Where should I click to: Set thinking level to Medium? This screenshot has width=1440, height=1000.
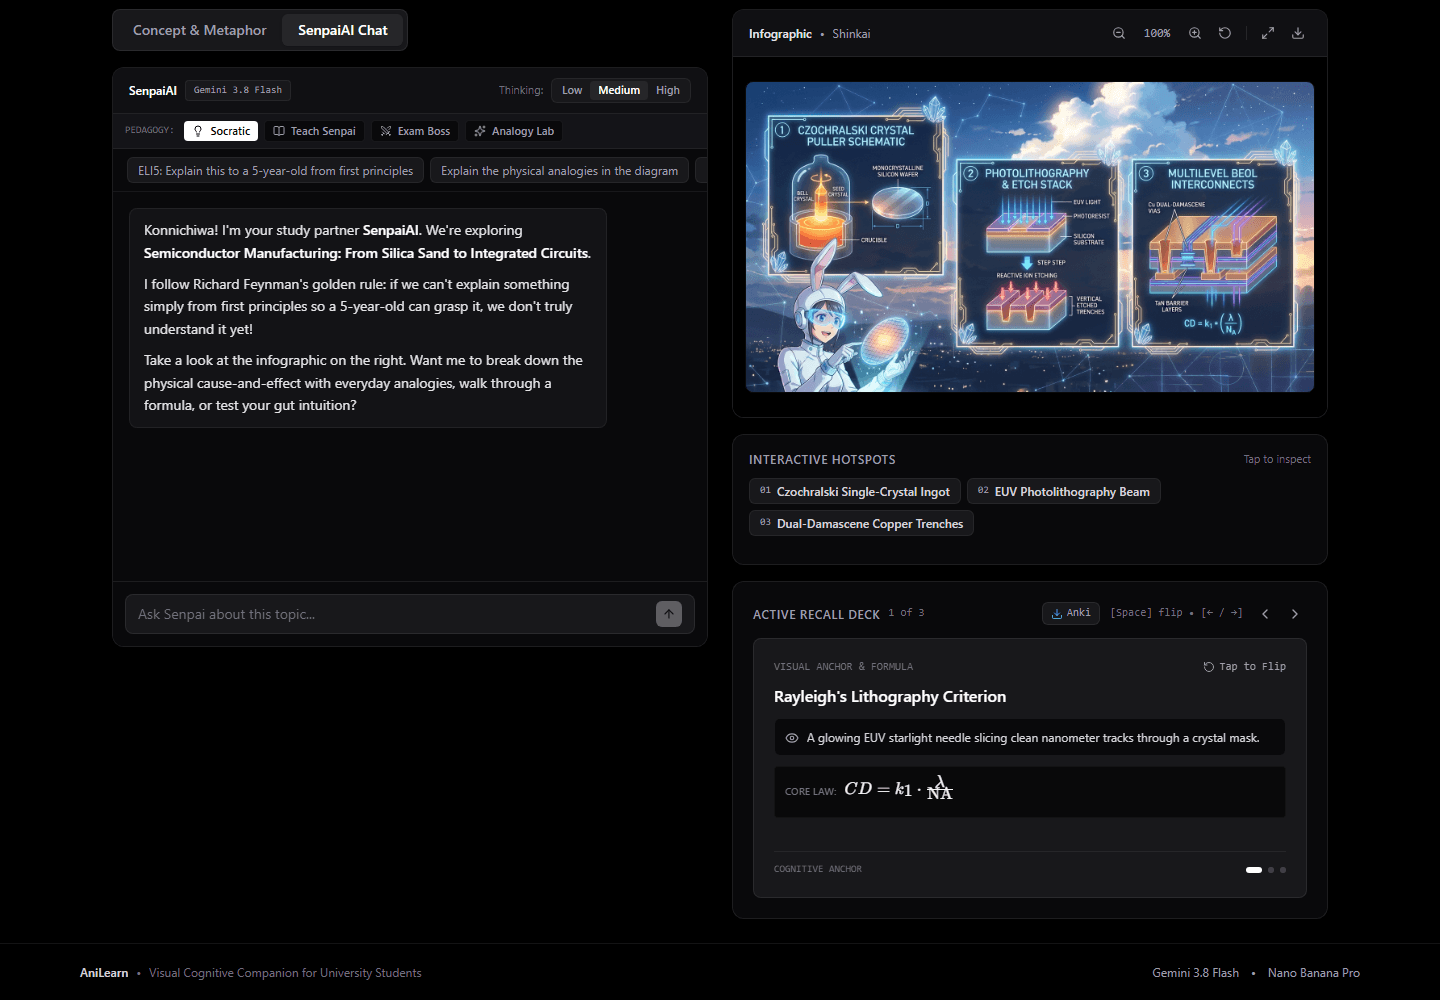[x=619, y=90]
